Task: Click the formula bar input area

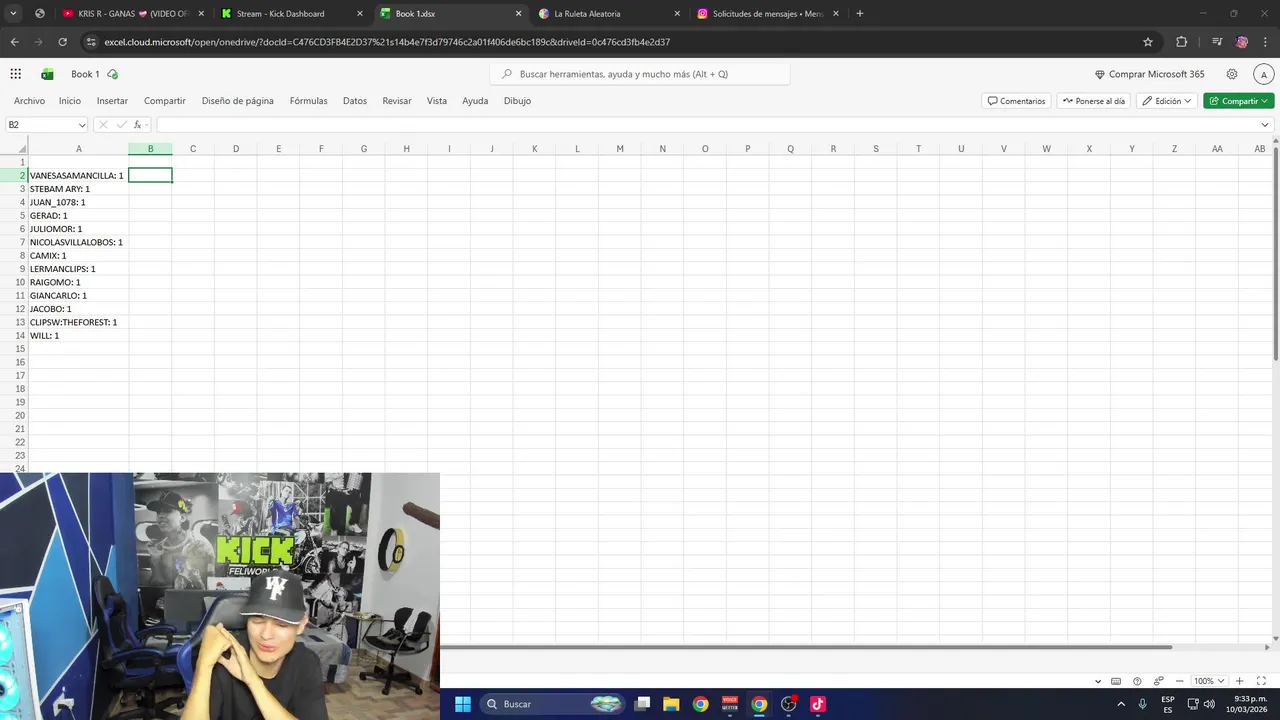Action: [705, 125]
